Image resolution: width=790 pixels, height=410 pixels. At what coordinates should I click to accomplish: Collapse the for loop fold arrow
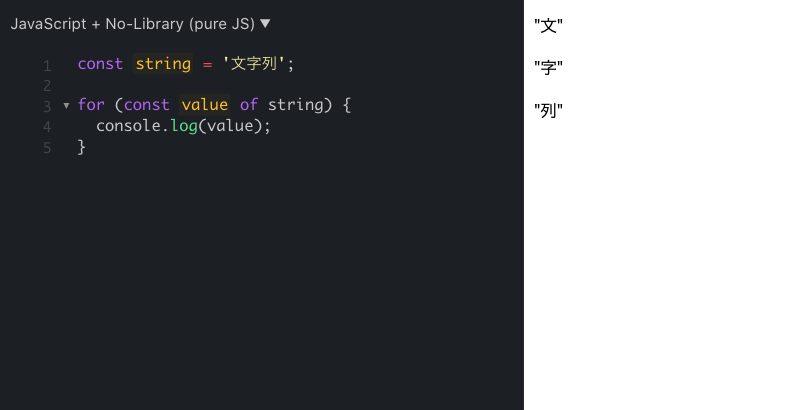pos(66,105)
